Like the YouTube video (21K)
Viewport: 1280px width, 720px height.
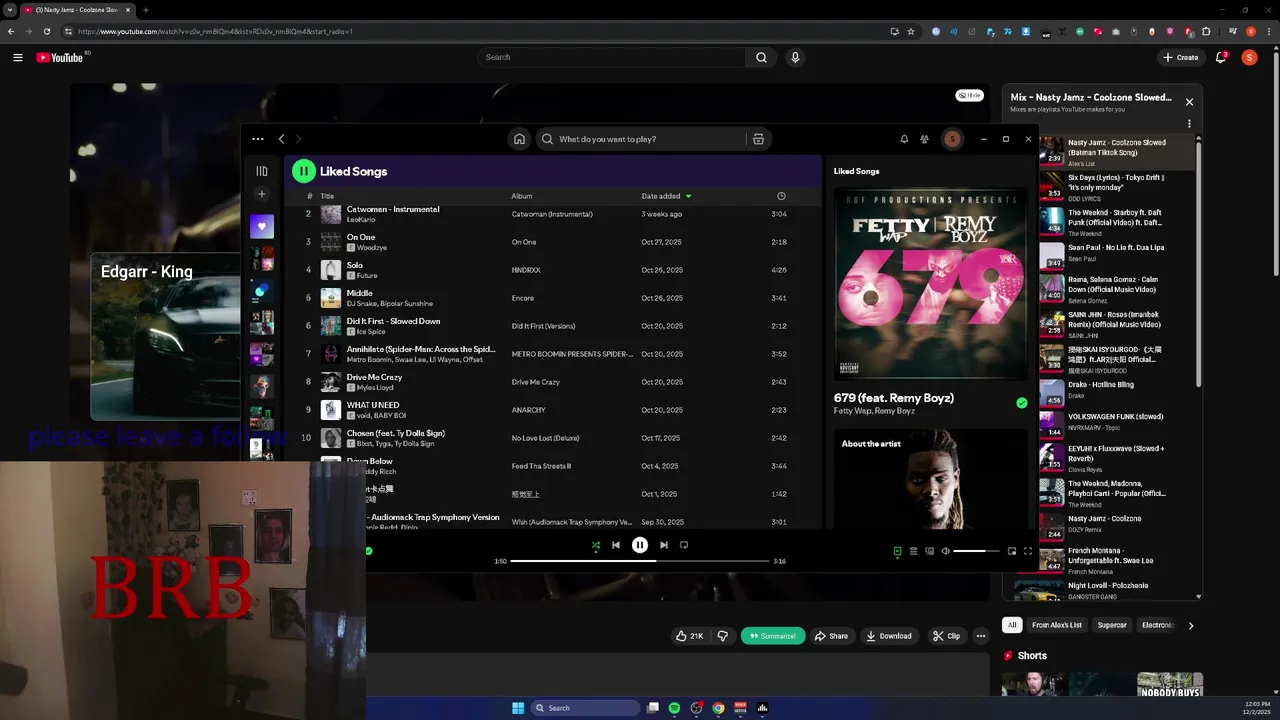(690, 636)
